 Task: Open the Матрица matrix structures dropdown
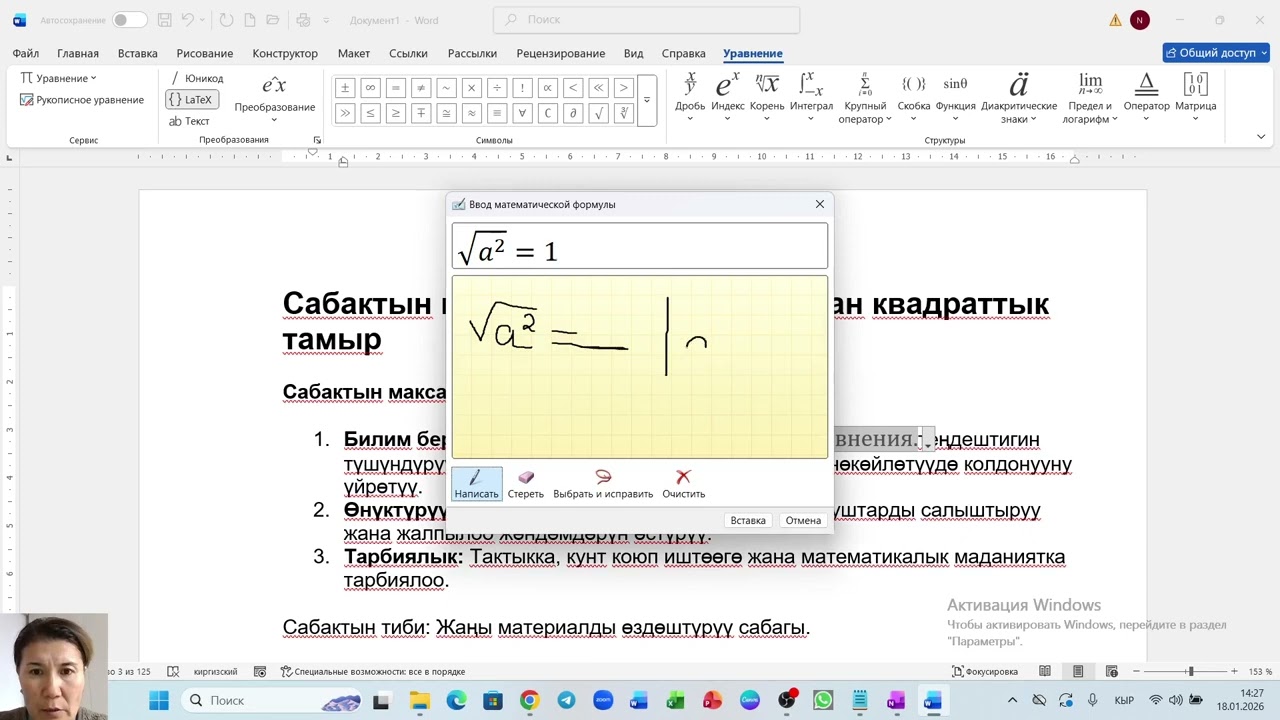(x=1196, y=98)
